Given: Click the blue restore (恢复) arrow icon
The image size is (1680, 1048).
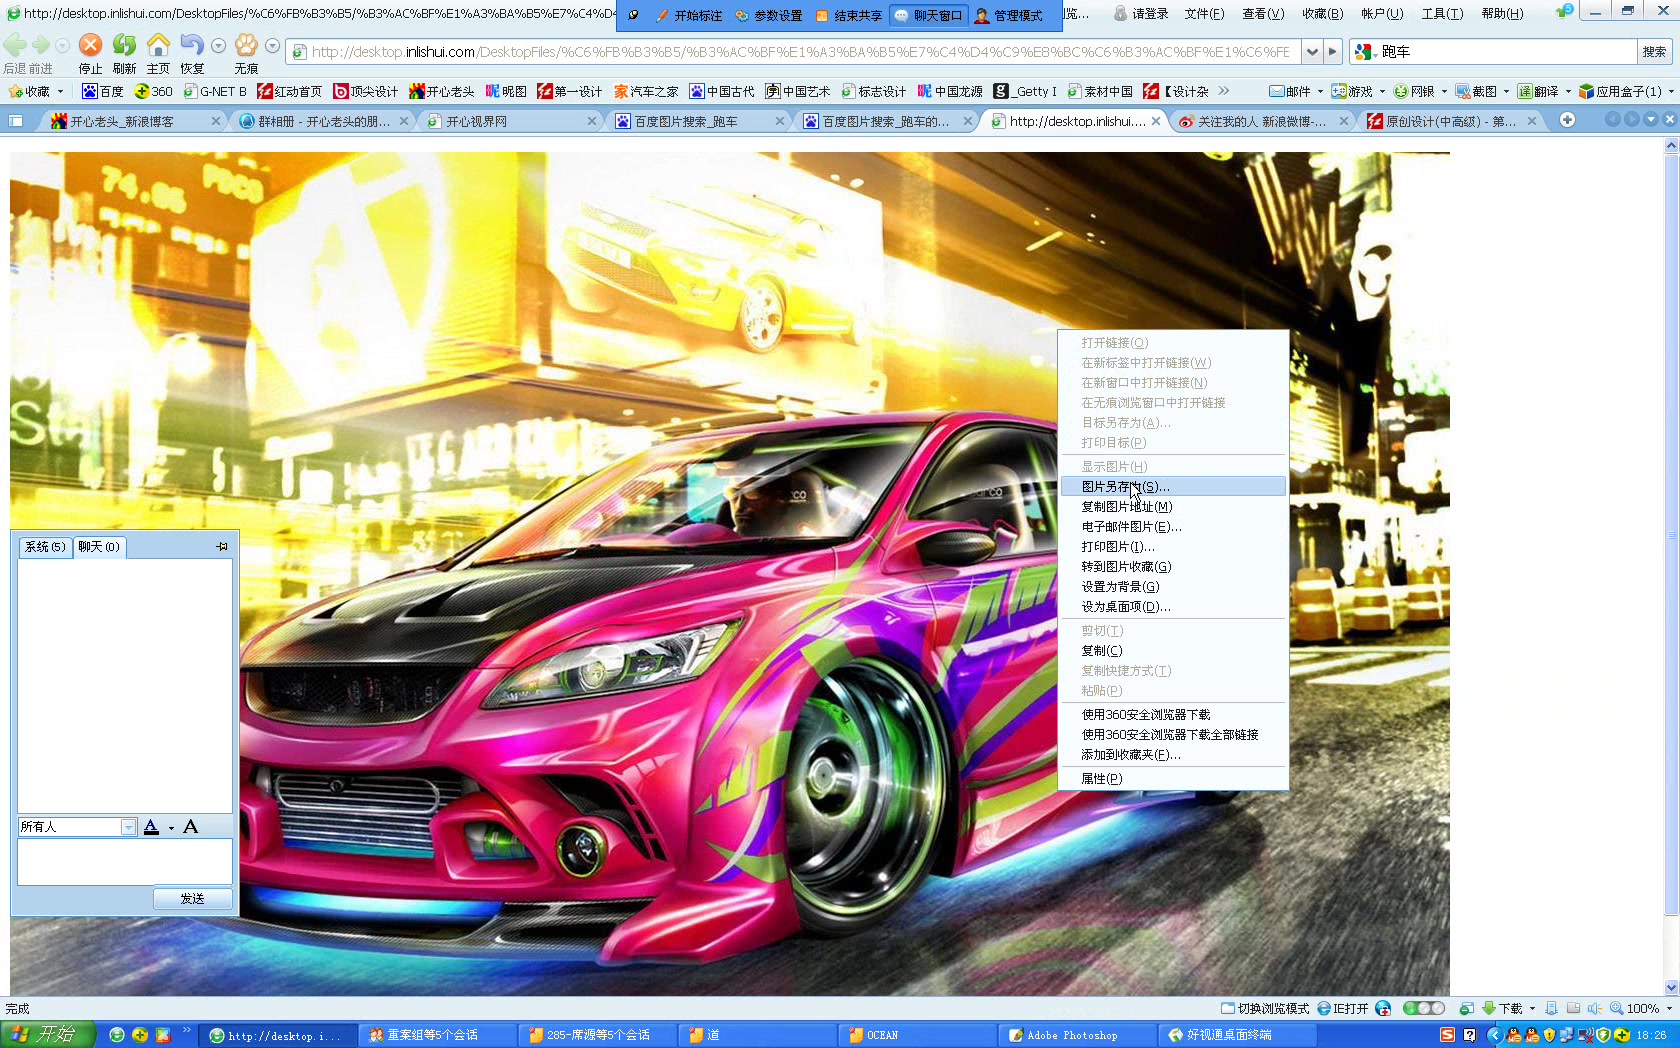Looking at the screenshot, I should point(192,45).
